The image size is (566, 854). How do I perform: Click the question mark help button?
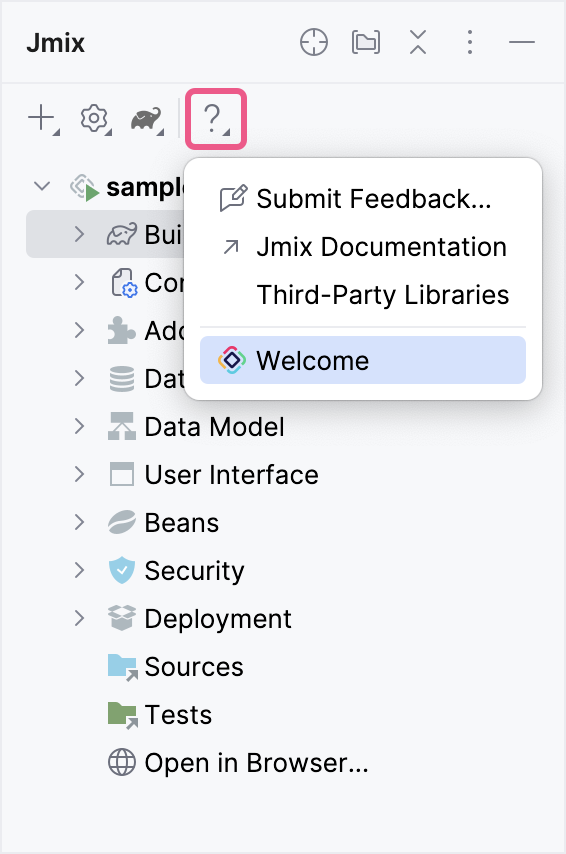tap(216, 119)
